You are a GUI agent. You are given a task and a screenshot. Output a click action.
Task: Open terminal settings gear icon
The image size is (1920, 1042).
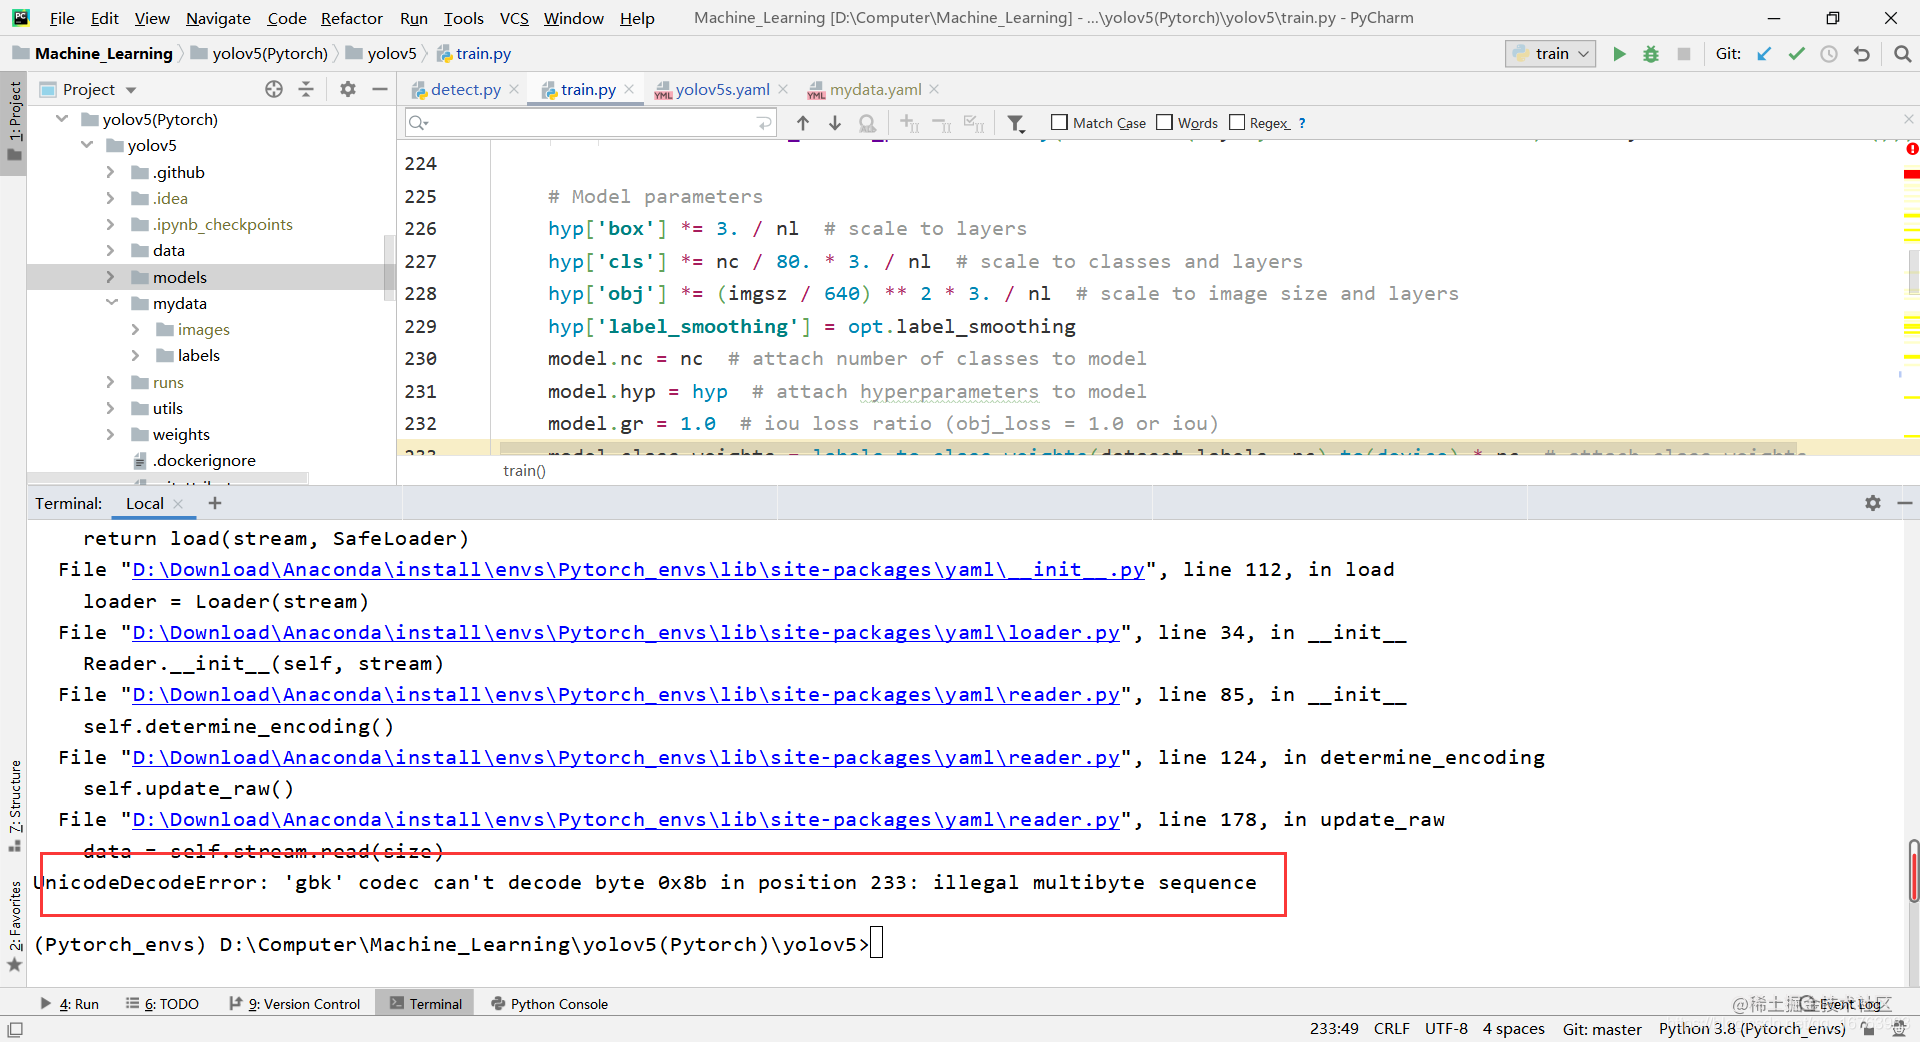tap(1873, 503)
